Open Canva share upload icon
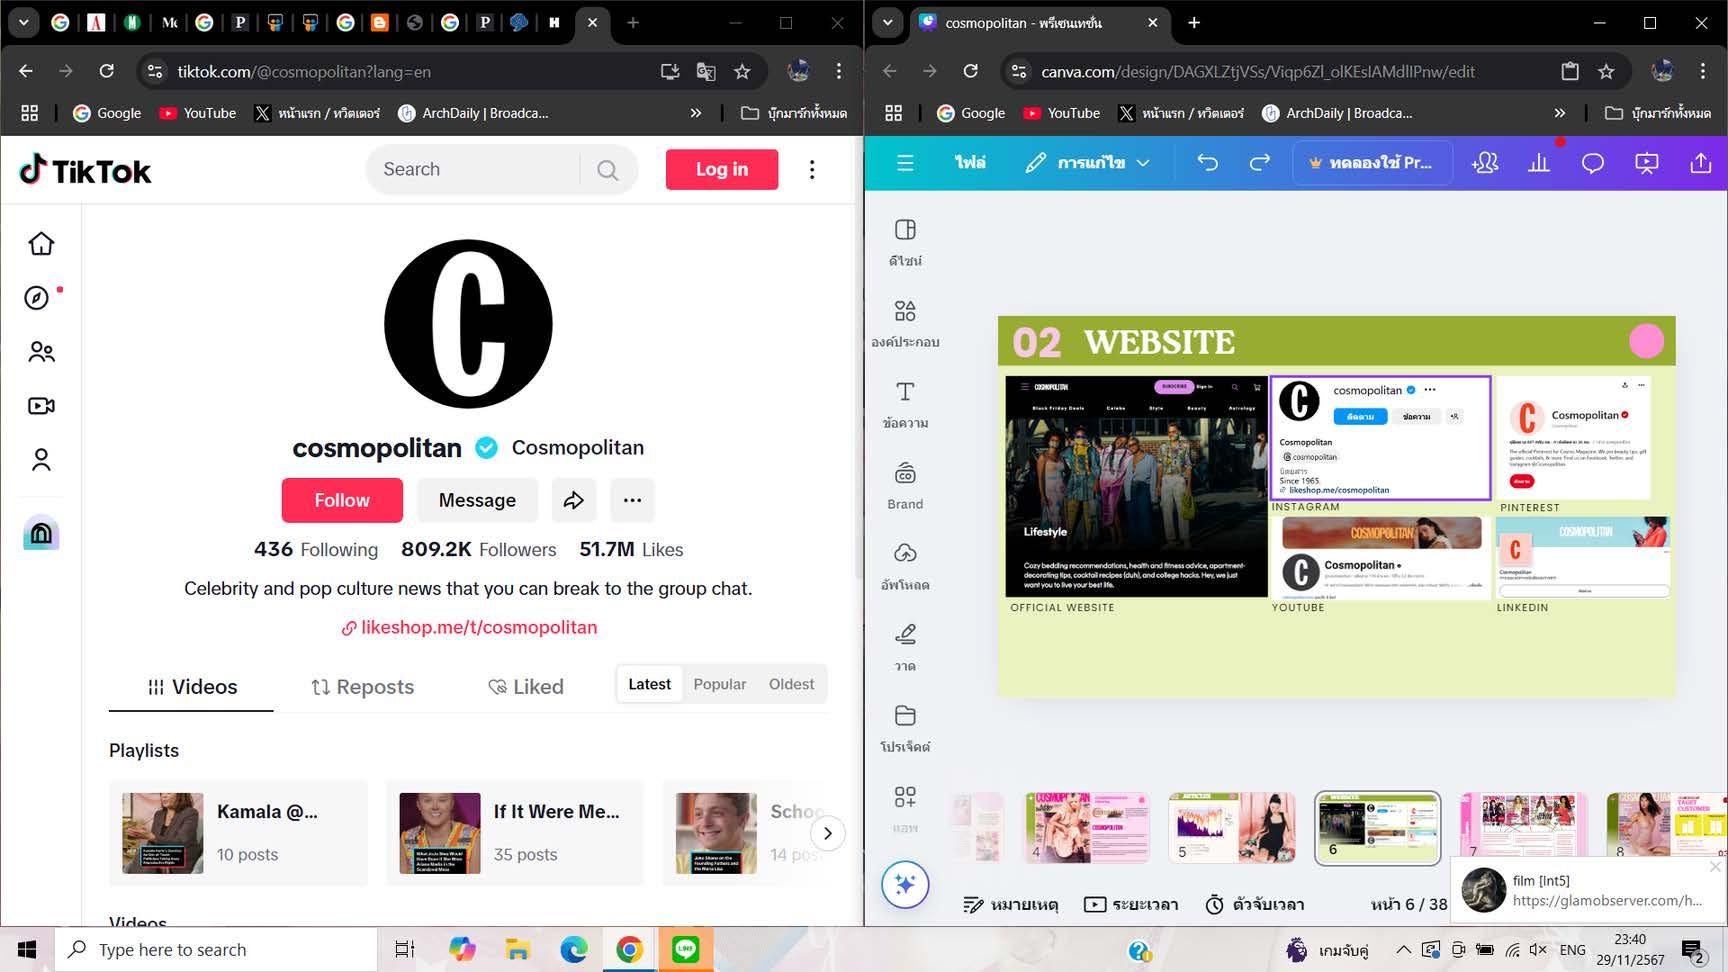Viewport: 1728px width, 972px height. pos(1701,163)
